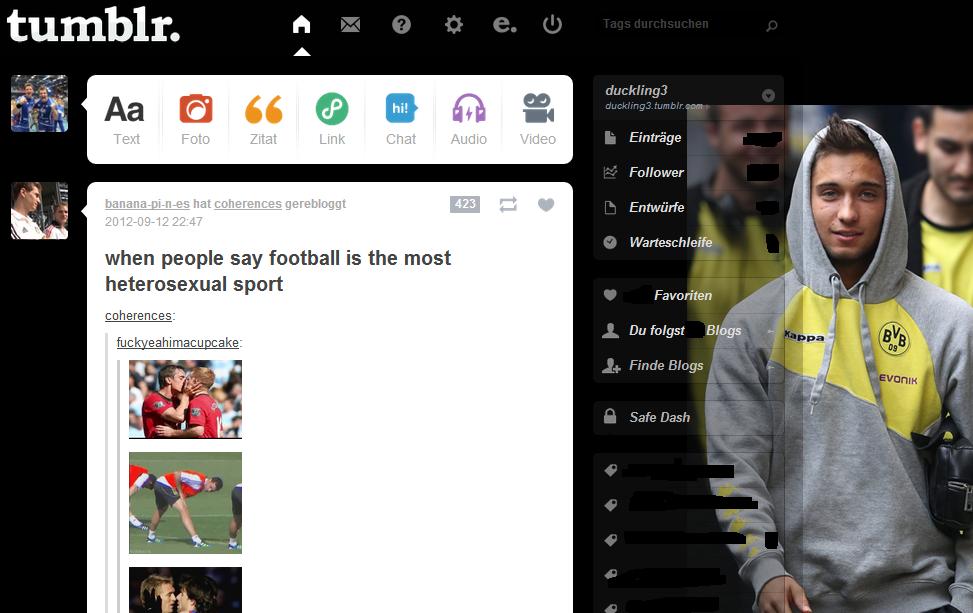
Task: Click the Safe Dash padlock icon
Action: (x=610, y=416)
